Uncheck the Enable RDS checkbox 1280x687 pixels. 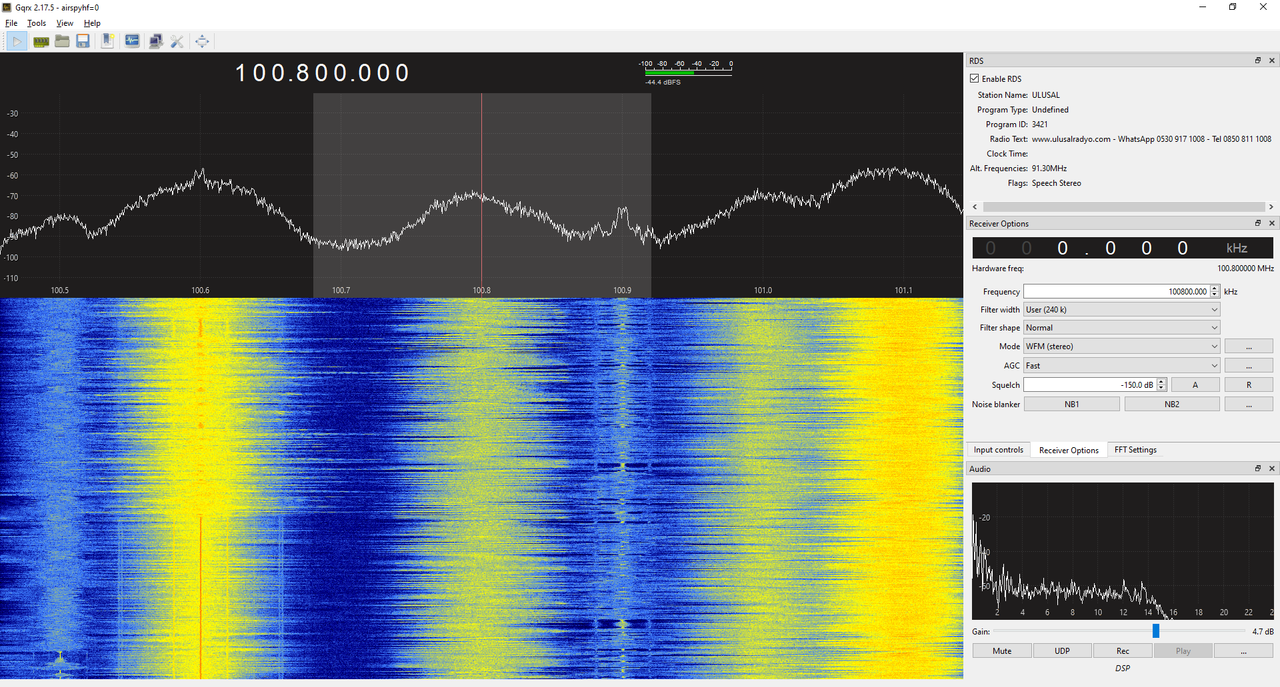(975, 78)
